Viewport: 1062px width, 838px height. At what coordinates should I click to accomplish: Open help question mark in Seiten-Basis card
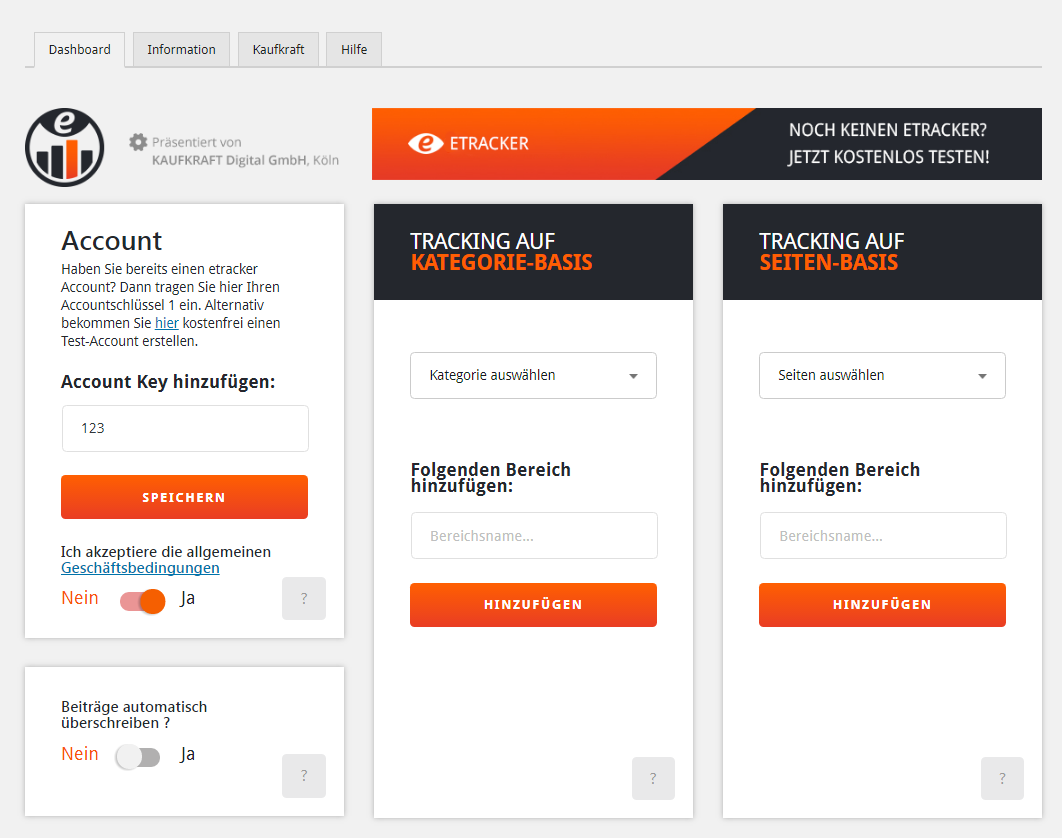click(1002, 778)
